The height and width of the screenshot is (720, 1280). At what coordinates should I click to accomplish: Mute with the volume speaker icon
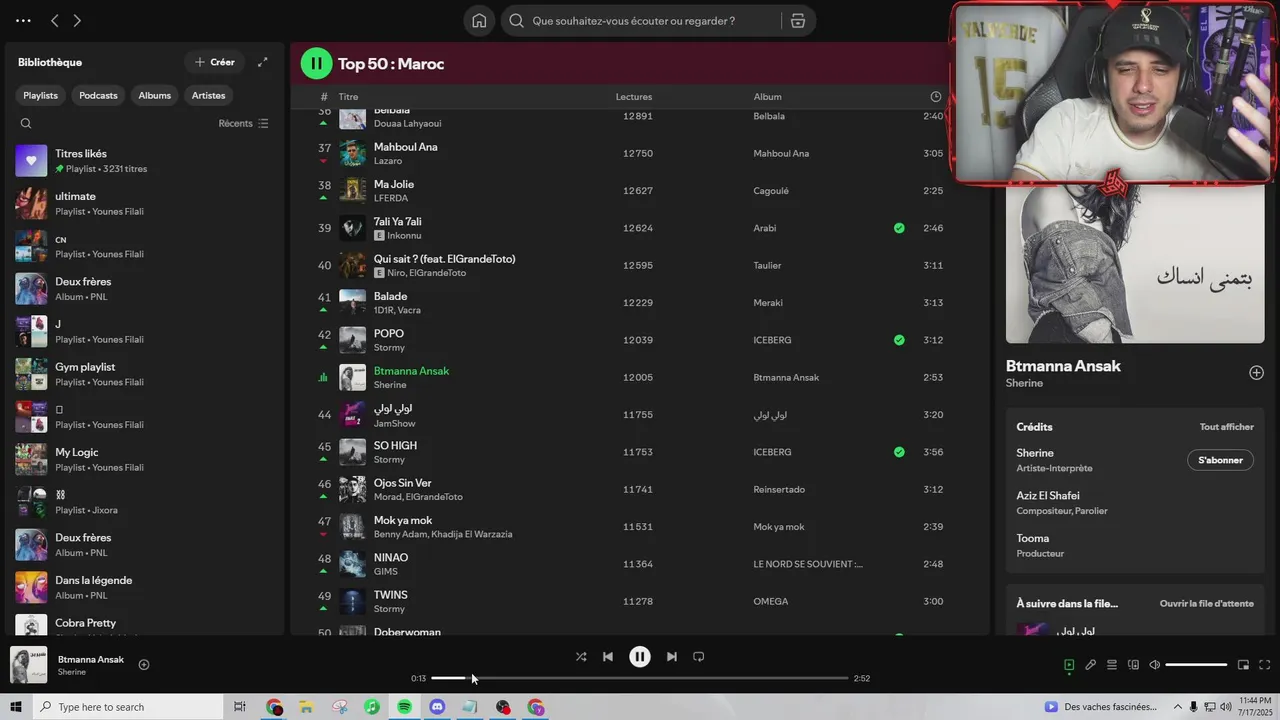click(1154, 665)
